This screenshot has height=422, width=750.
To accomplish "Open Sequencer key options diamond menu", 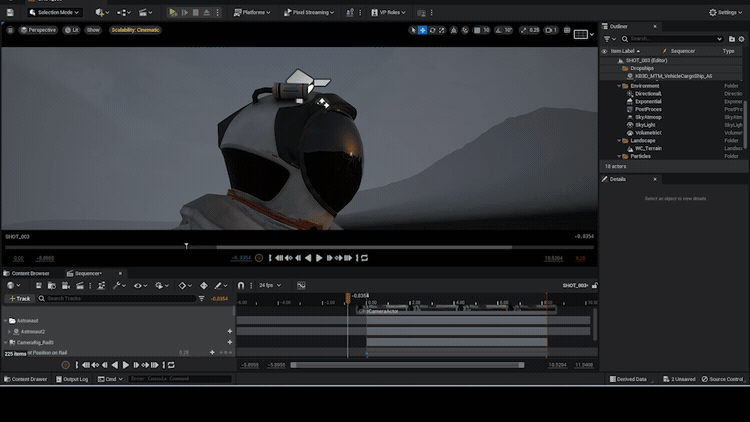I will point(185,286).
